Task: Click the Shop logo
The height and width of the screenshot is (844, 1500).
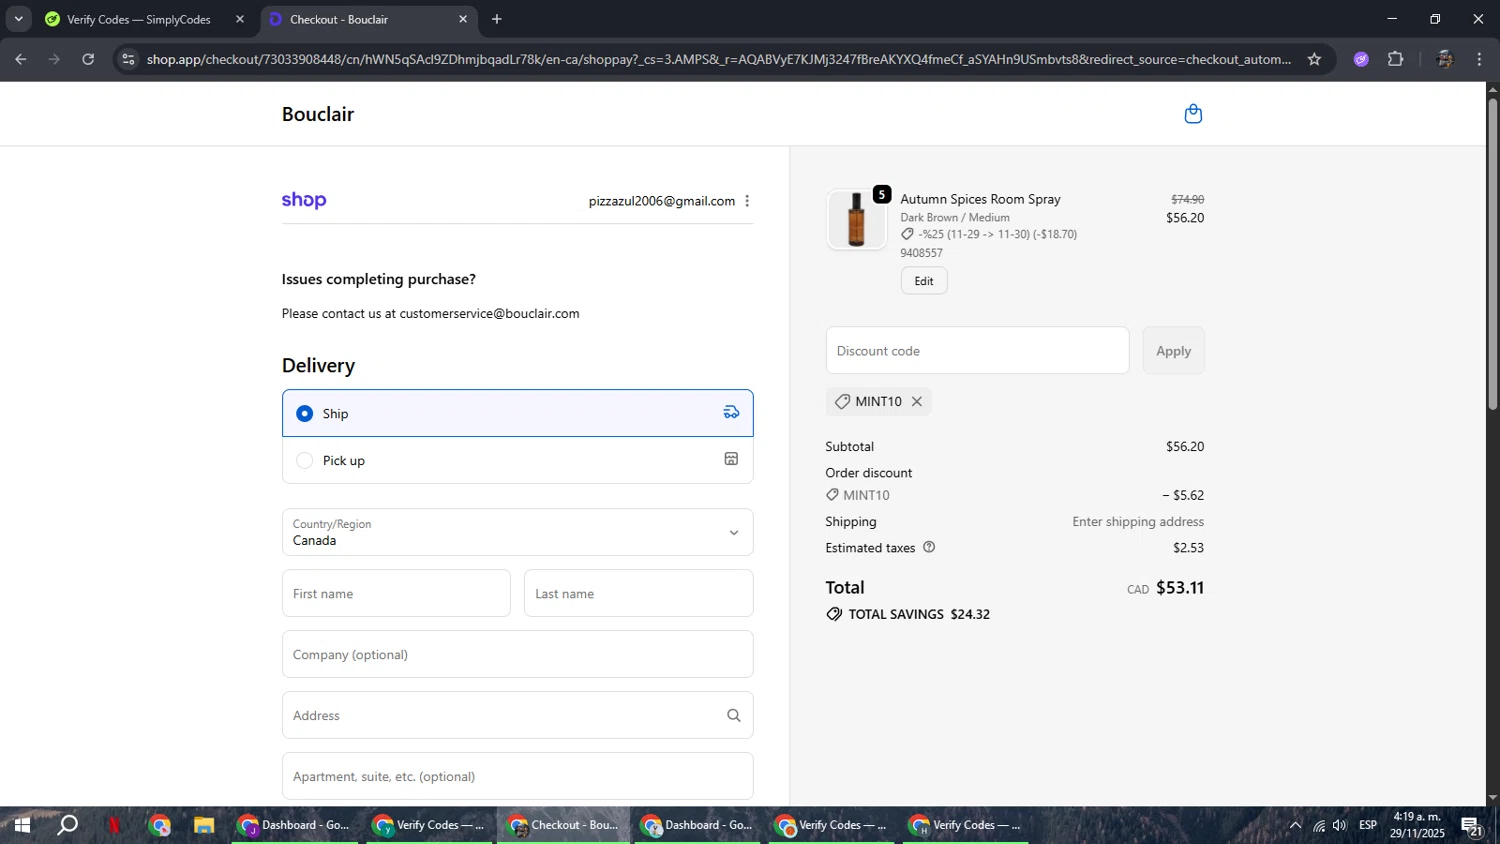Action: pyautogui.click(x=304, y=200)
